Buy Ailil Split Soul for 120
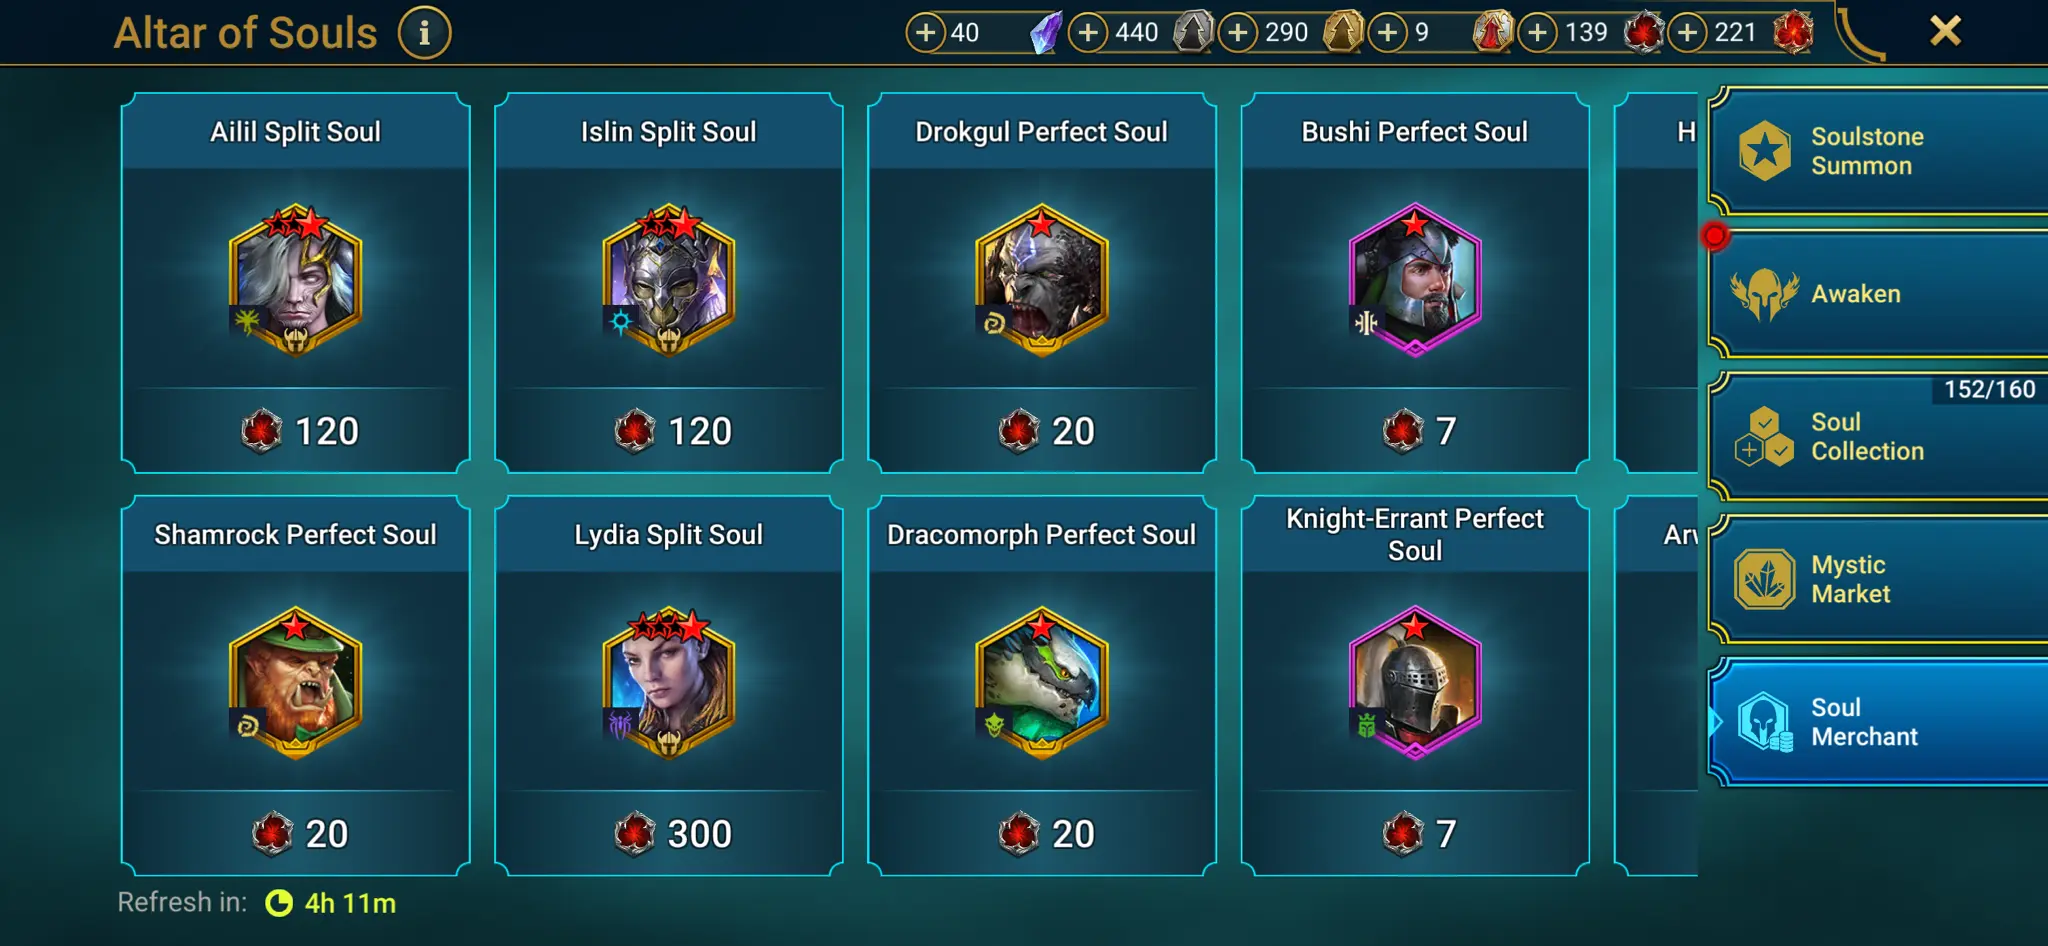Image resolution: width=2048 pixels, height=946 pixels. [x=296, y=431]
